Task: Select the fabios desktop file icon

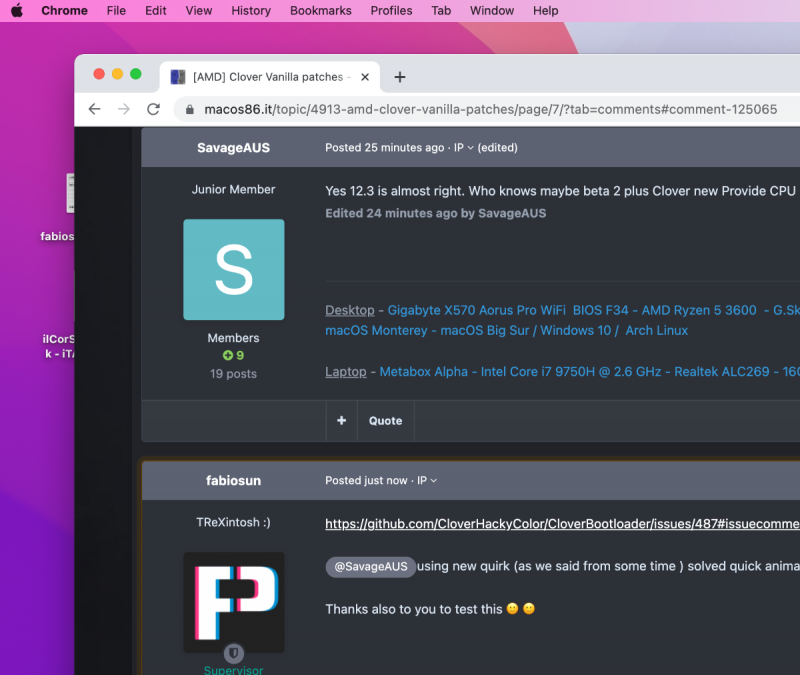Action: (70, 193)
